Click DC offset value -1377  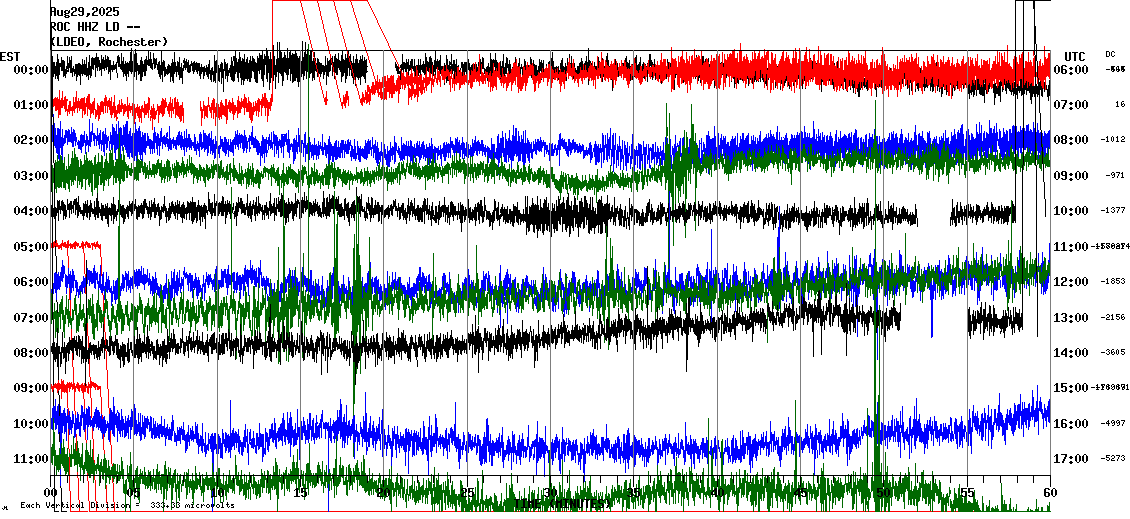point(1113,211)
